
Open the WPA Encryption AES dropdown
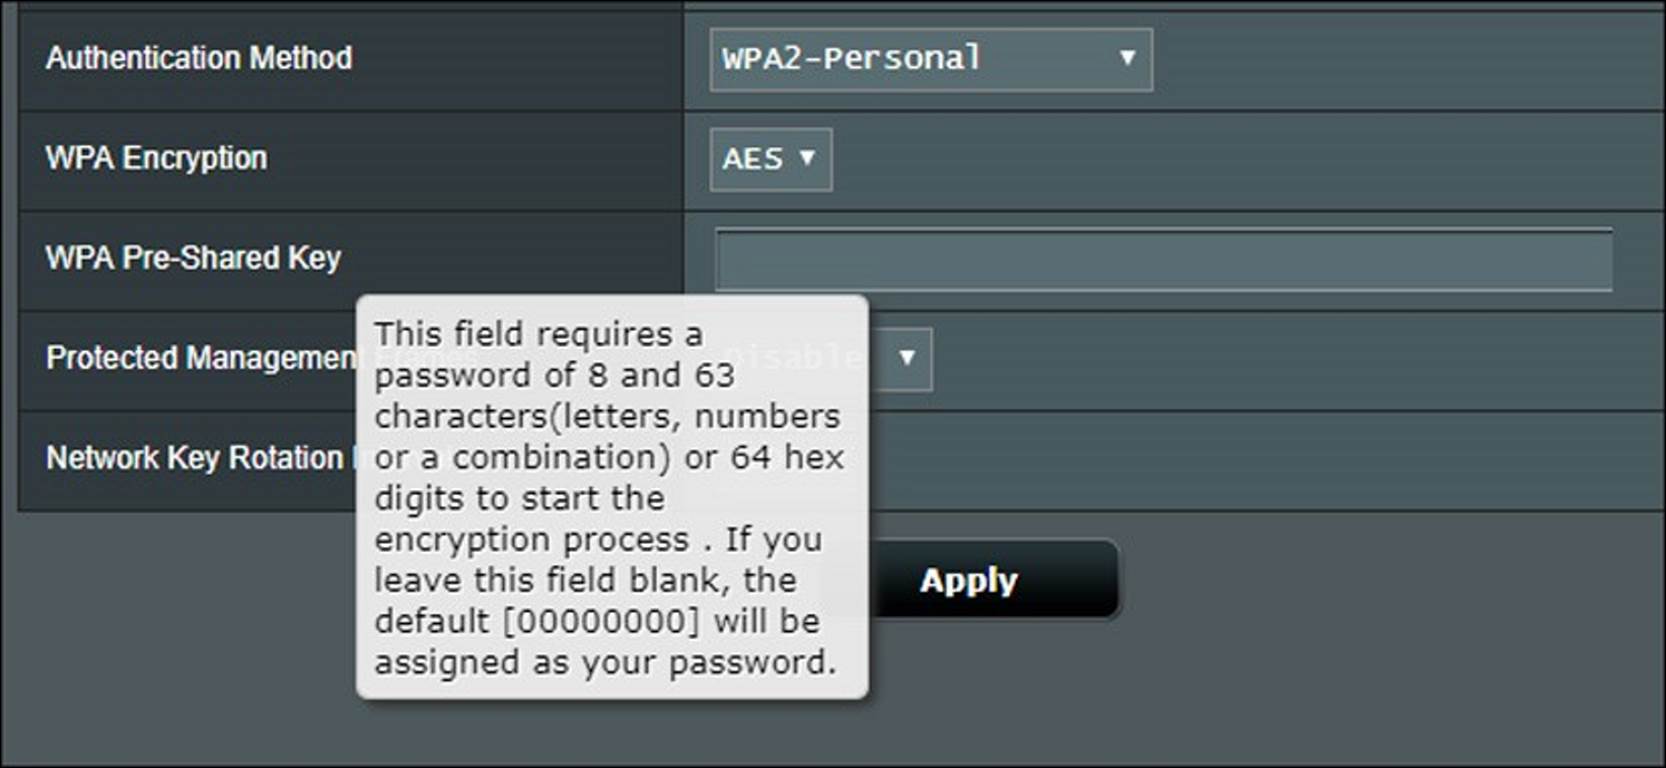(x=770, y=159)
